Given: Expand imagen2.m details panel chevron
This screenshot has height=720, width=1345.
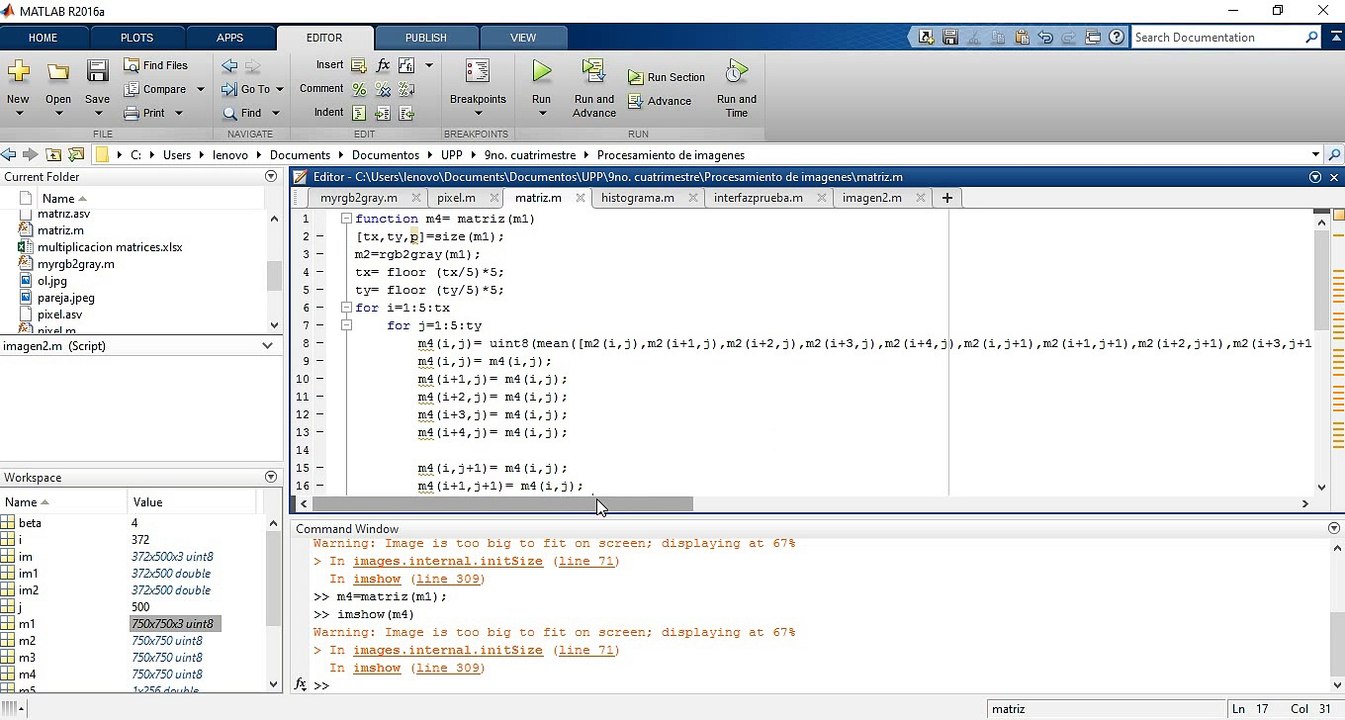Looking at the screenshot, I should [267, 346].
